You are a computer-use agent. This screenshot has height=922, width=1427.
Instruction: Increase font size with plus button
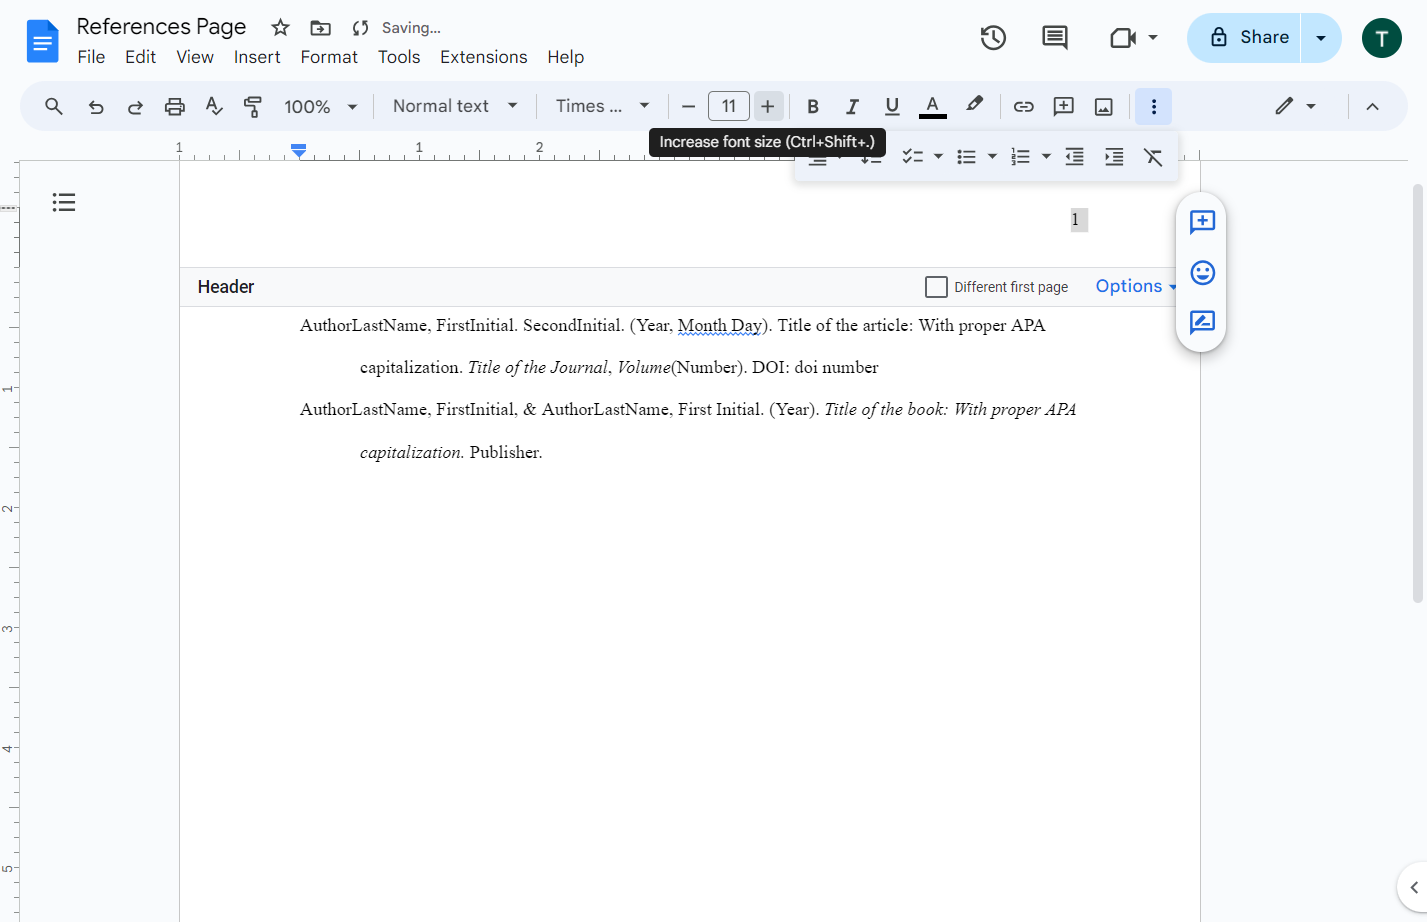pos(768,106)
